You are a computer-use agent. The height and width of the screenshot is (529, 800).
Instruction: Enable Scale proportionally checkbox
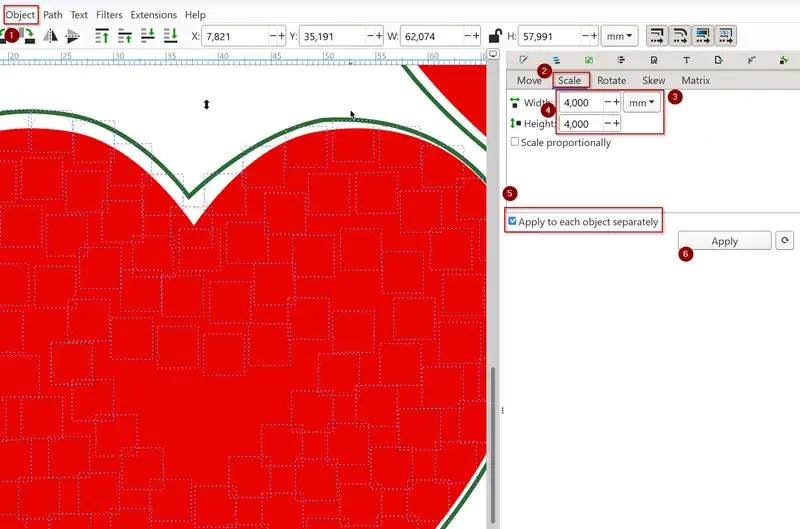click(515, 142)
